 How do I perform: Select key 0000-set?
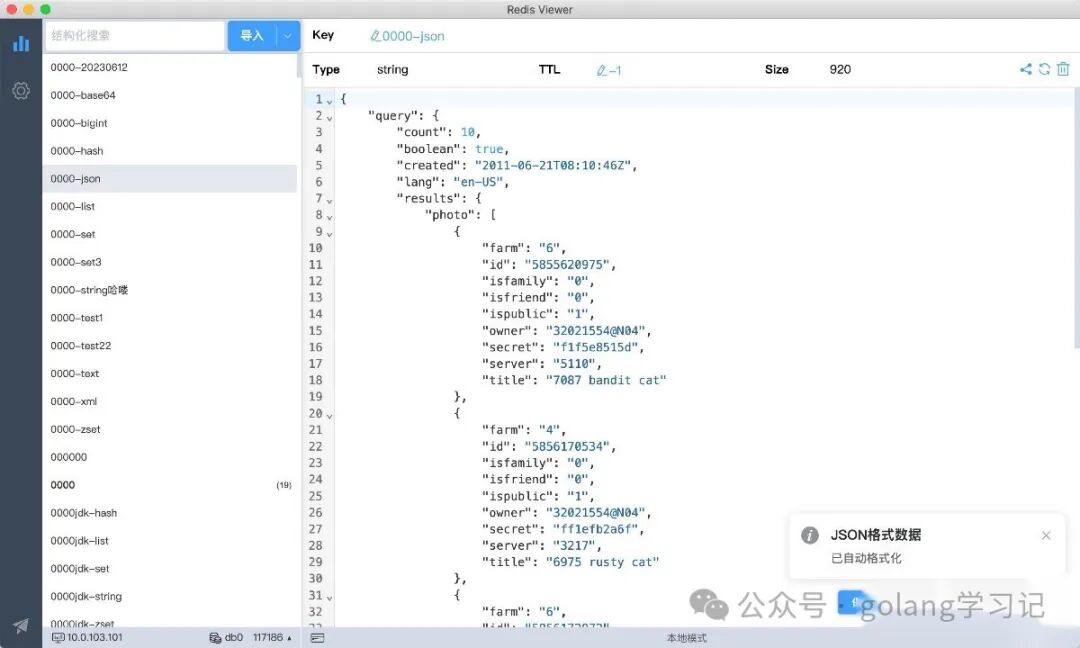pyautogui.click(x=169, y=234)
